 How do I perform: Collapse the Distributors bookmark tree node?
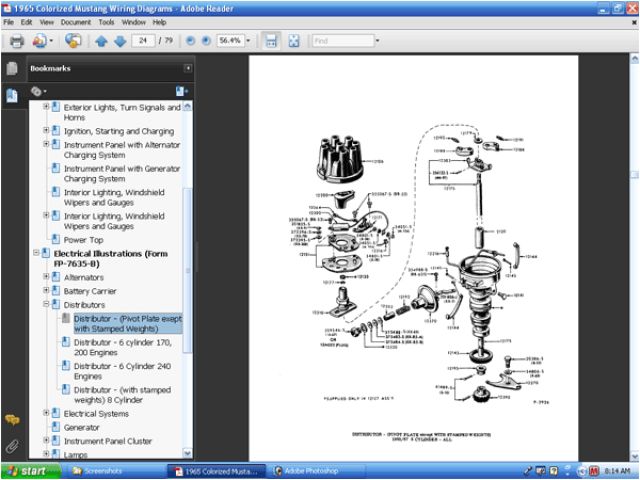pos(46,304)
